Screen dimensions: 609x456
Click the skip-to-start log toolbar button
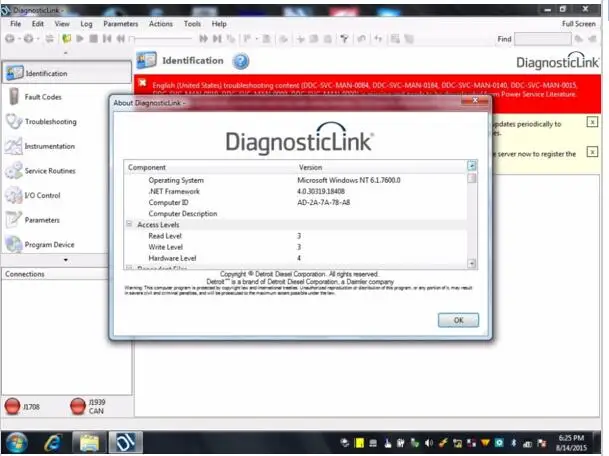tap(107, 38)
